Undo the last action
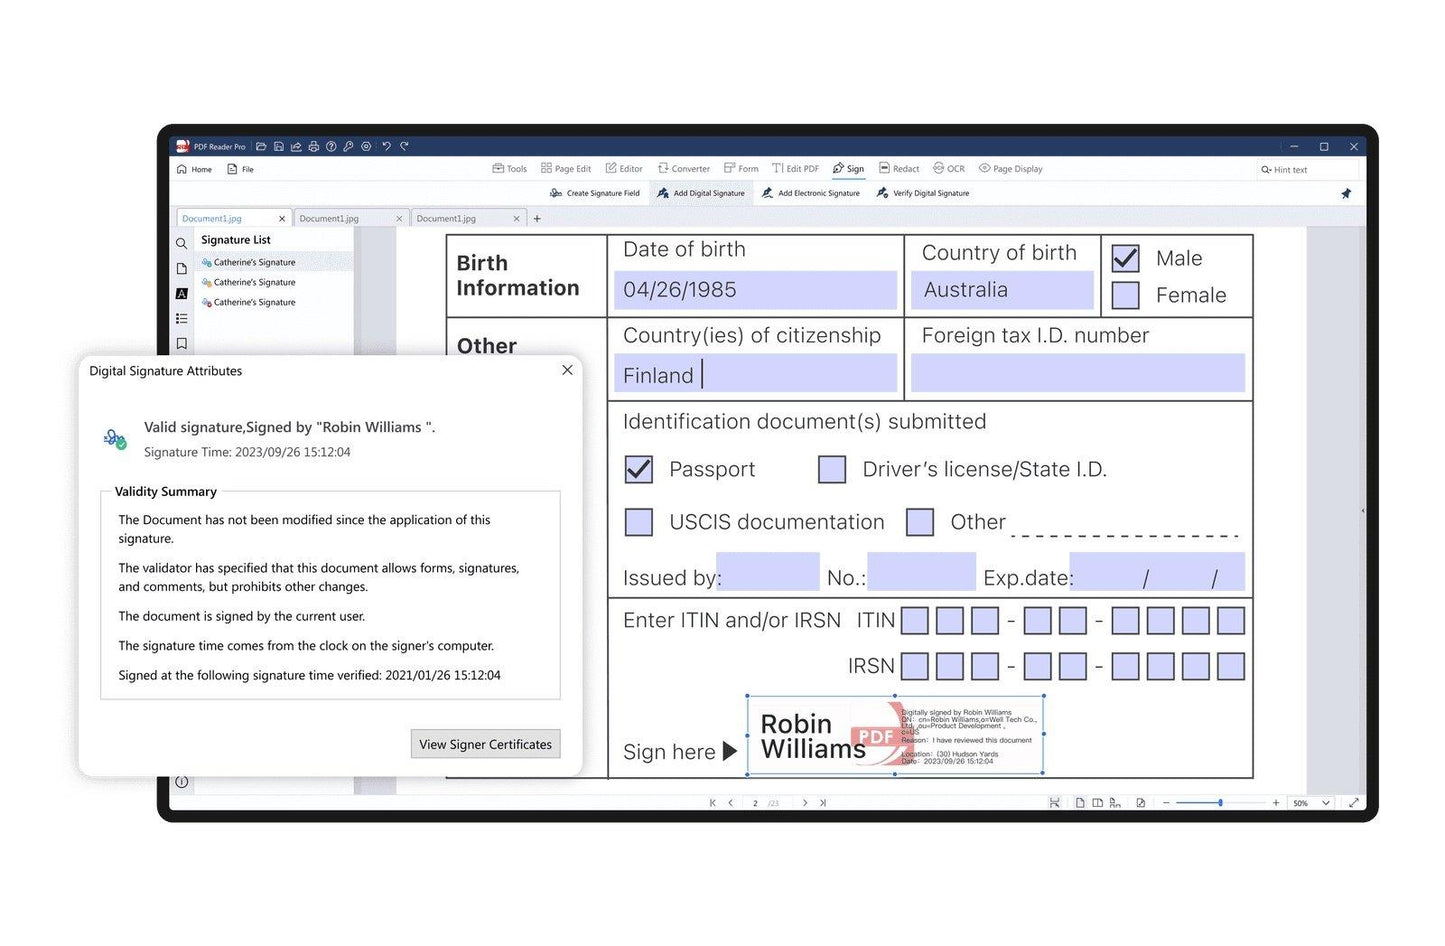The height and width of the screenshot is (946, 1445). tap(388, 146)
